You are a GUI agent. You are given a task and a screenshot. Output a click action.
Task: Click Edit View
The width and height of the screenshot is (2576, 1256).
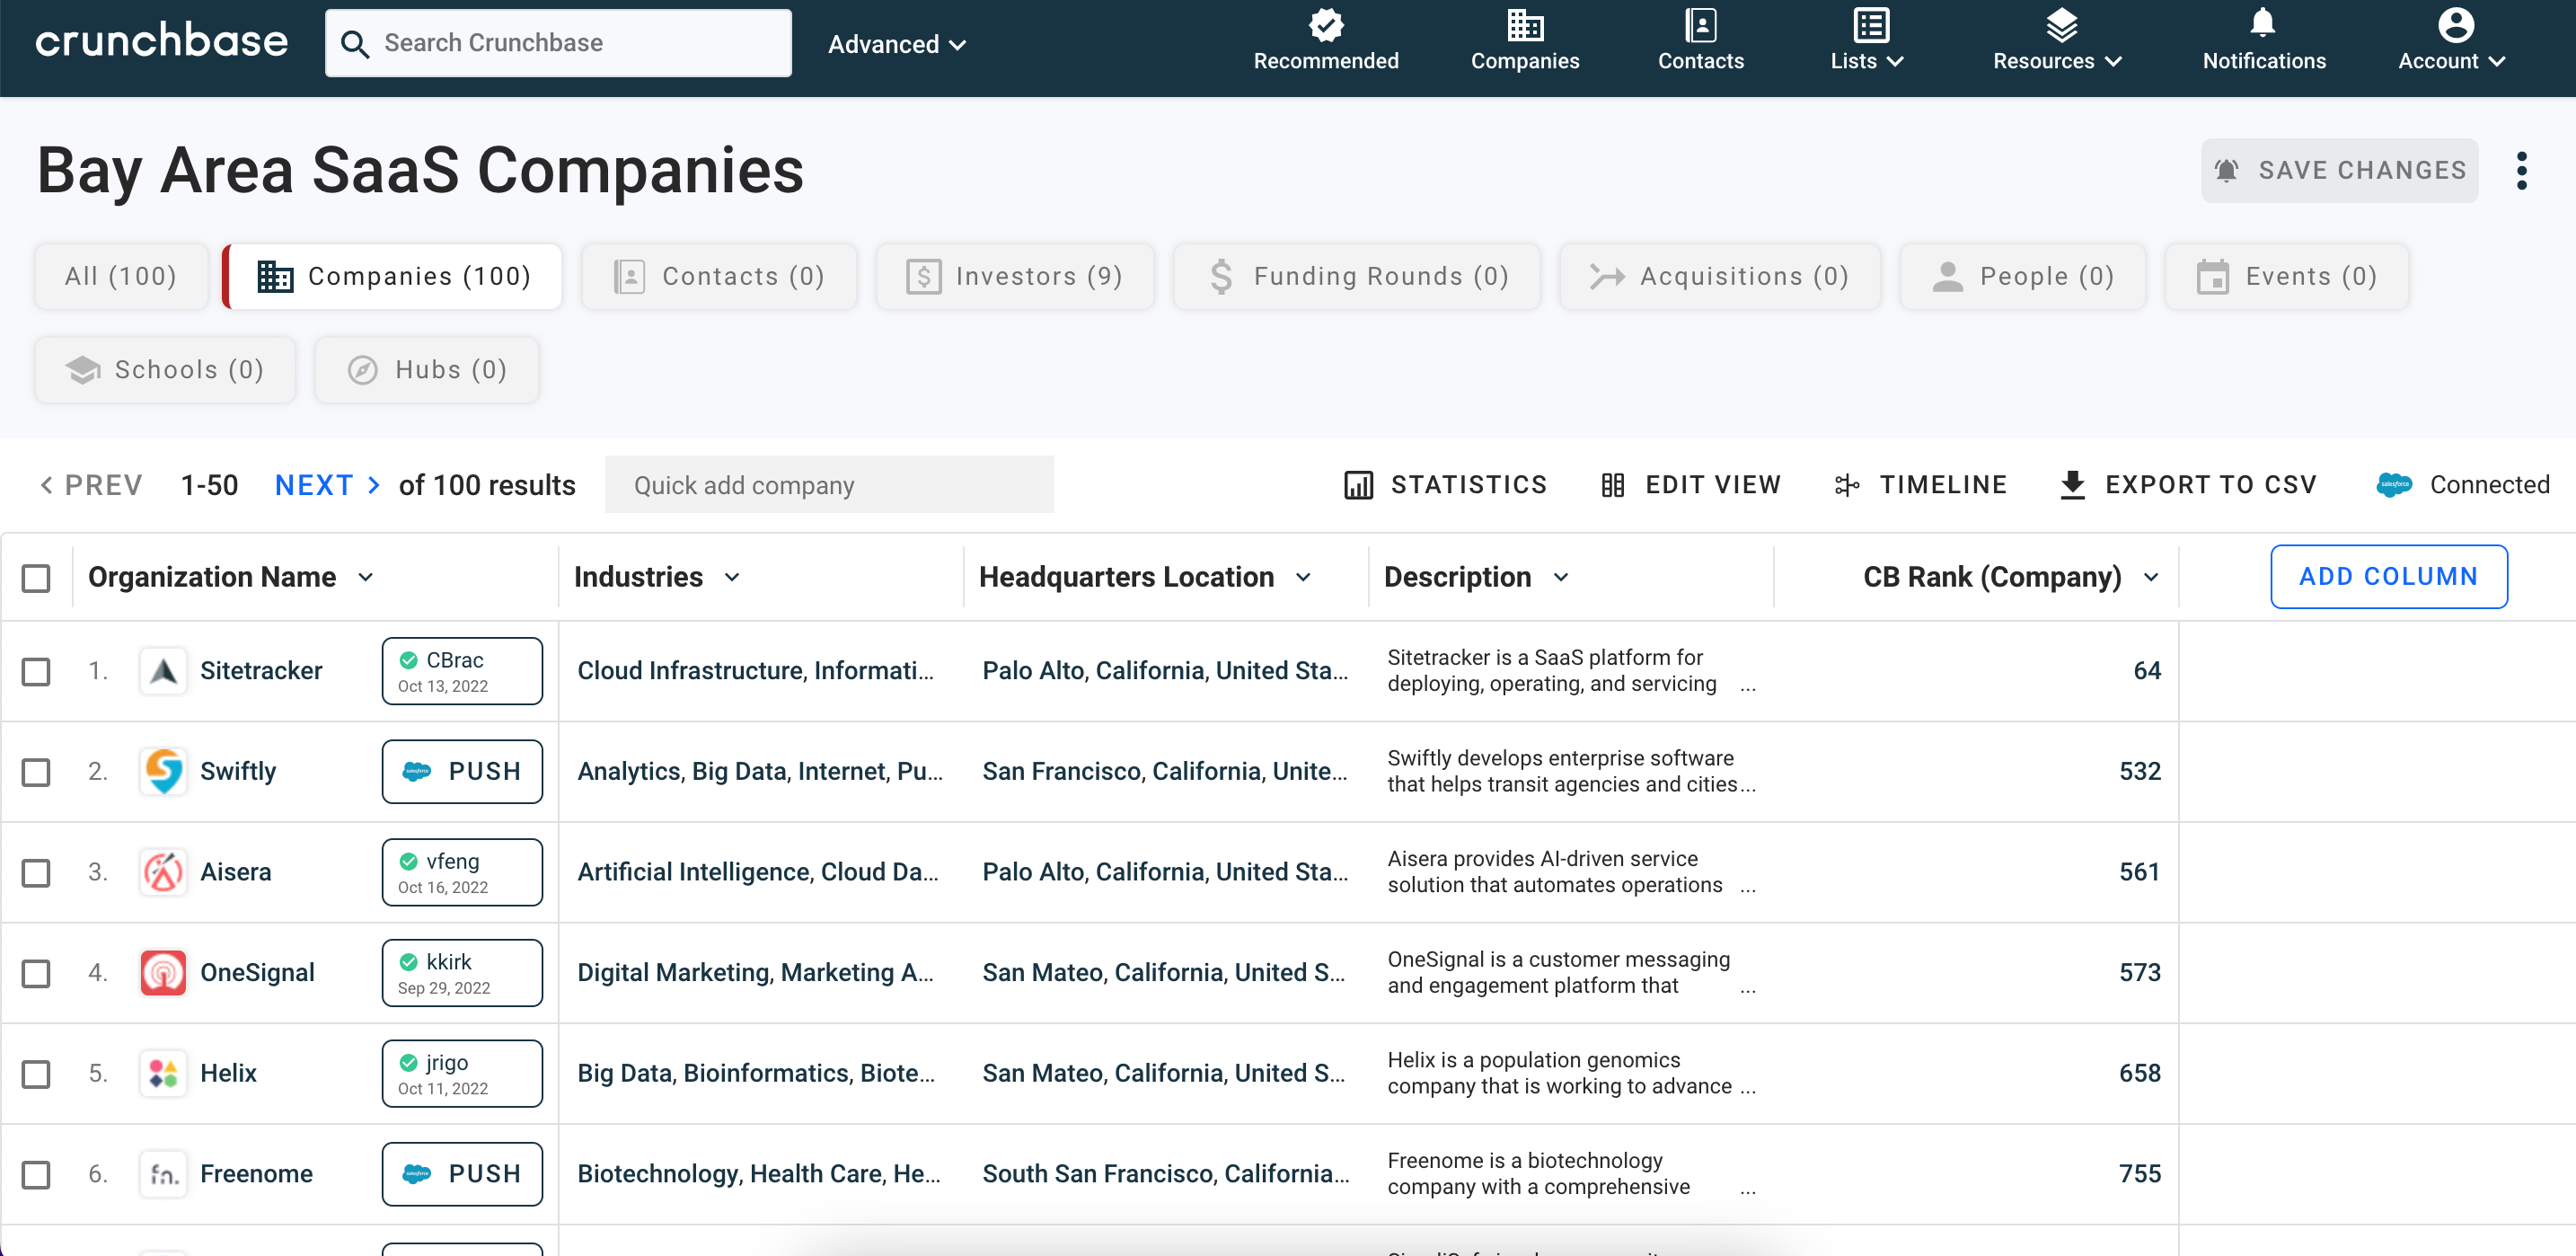(x=1691, y=485)
